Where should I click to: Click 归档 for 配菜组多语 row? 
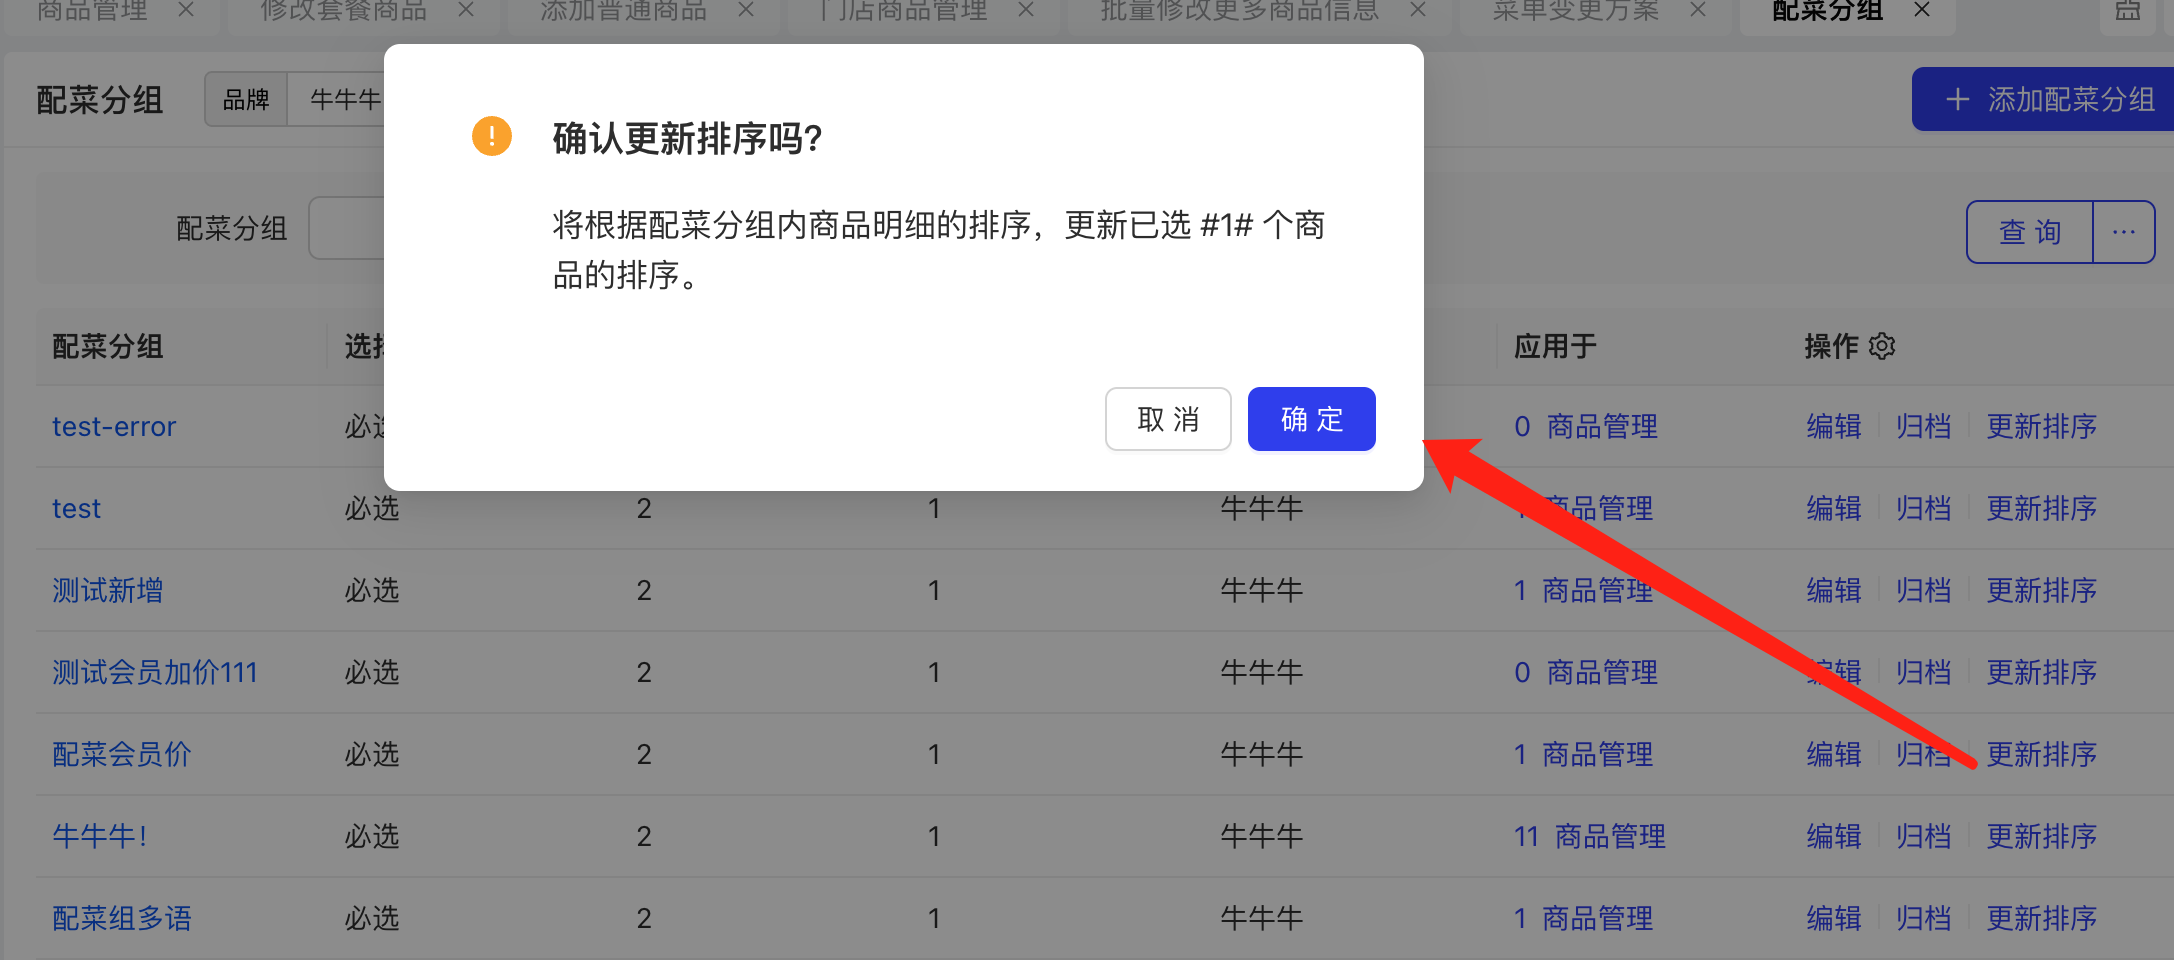(1924, 918)
